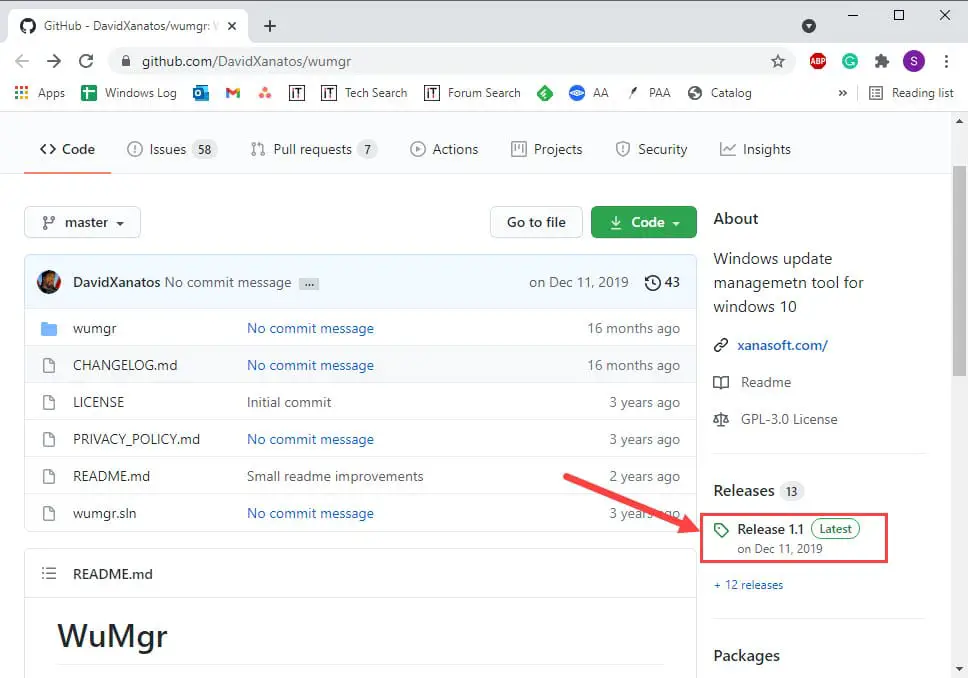Open the orange dots bookmark icon
This screenshot has height=678, width=968.
(265, 93)
